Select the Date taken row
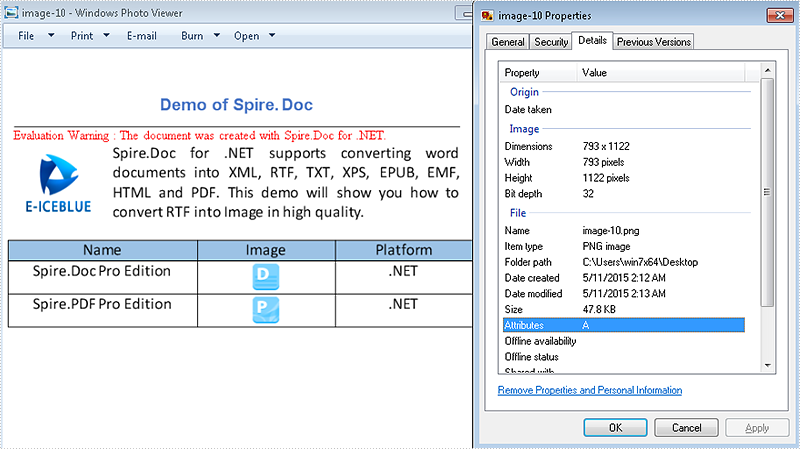Screen dimensions: 800x449 [x=623, y=109]
